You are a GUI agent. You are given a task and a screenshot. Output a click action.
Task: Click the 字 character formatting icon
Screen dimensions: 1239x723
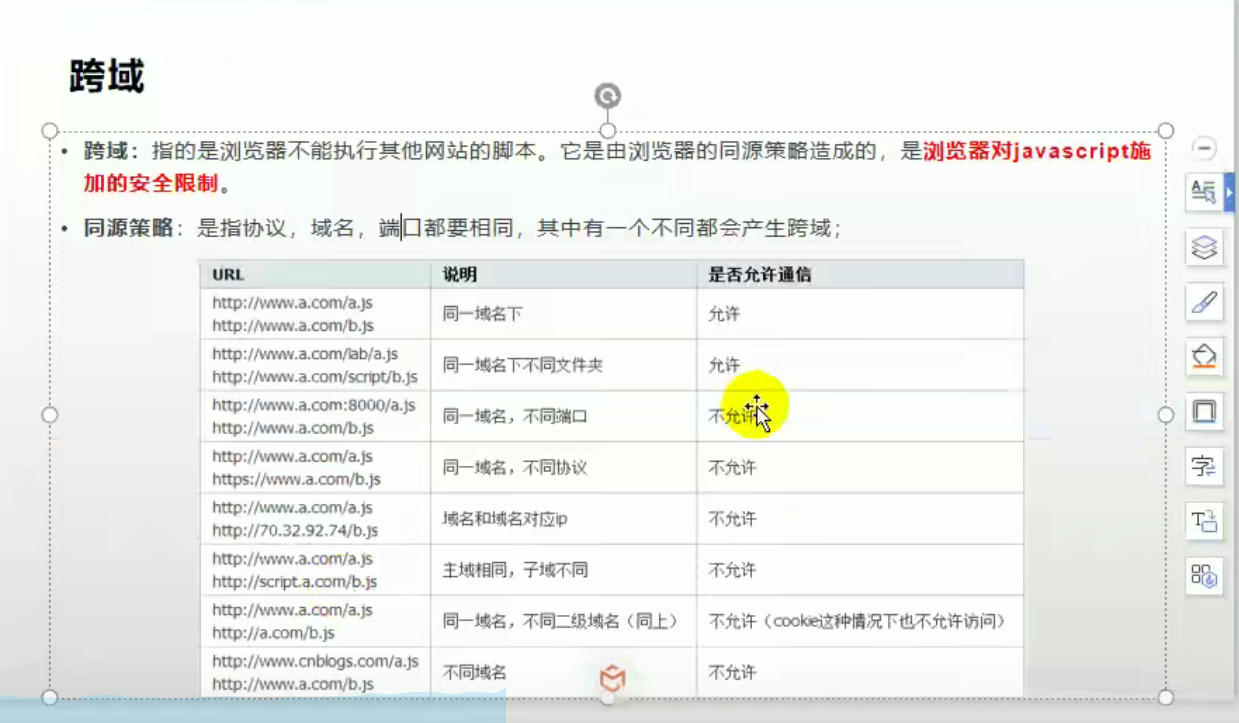(1204, 466)
